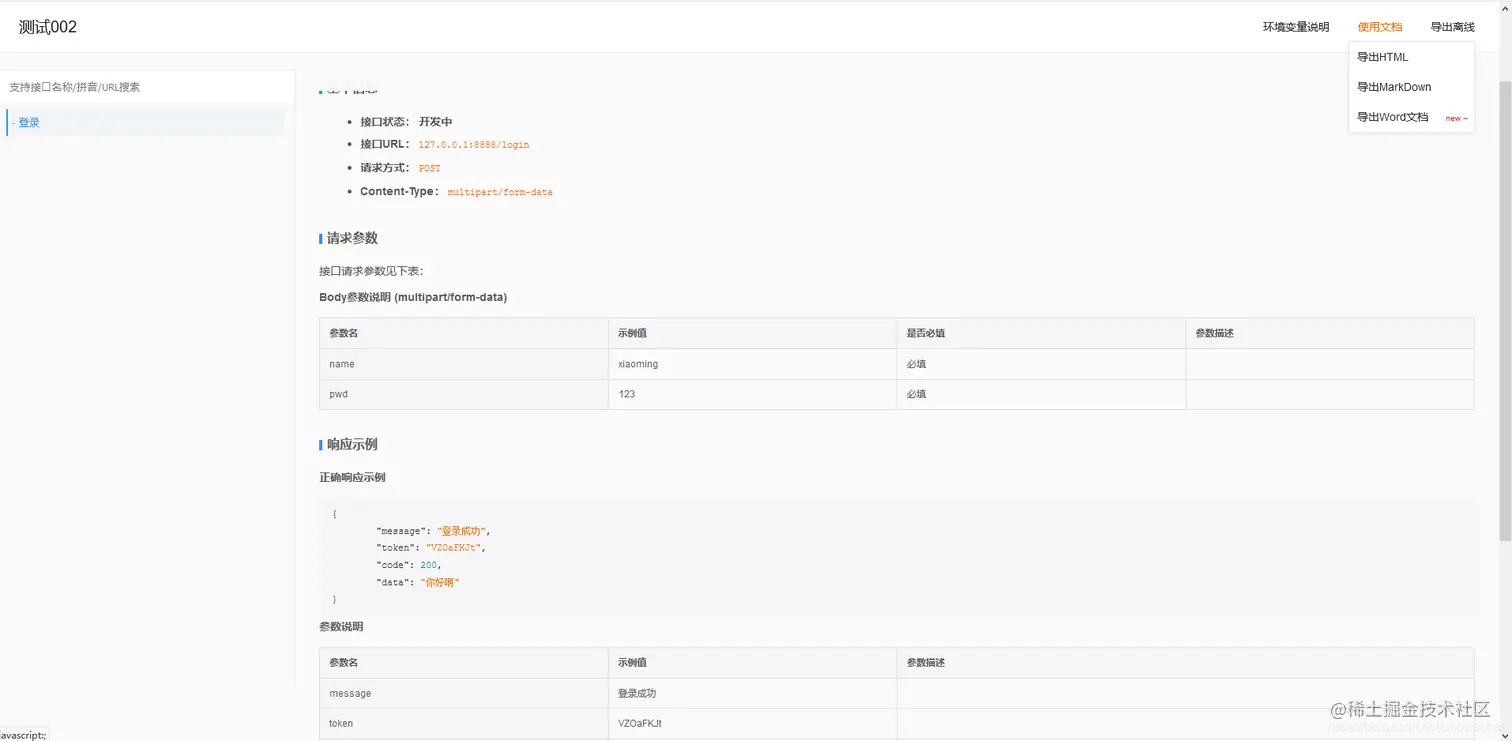Image resolution: width=1512 pixels, height=741 pixels.
Task: Click the POST request method value
Action: coord(429,168)
